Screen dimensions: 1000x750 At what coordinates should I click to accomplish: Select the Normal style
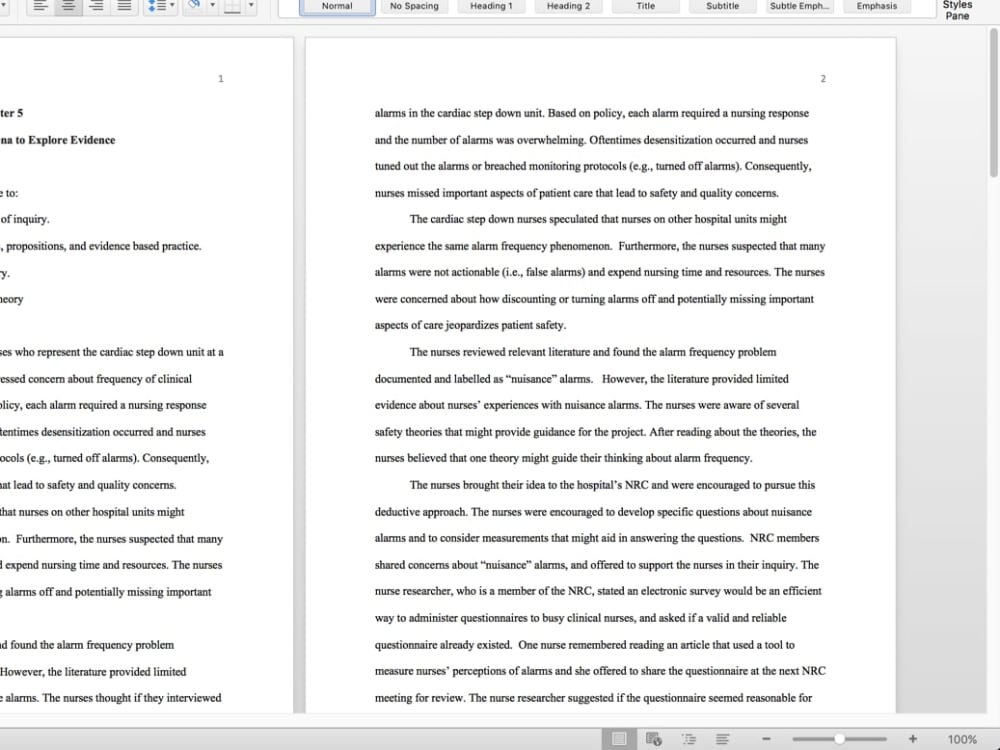coord(336,6)
